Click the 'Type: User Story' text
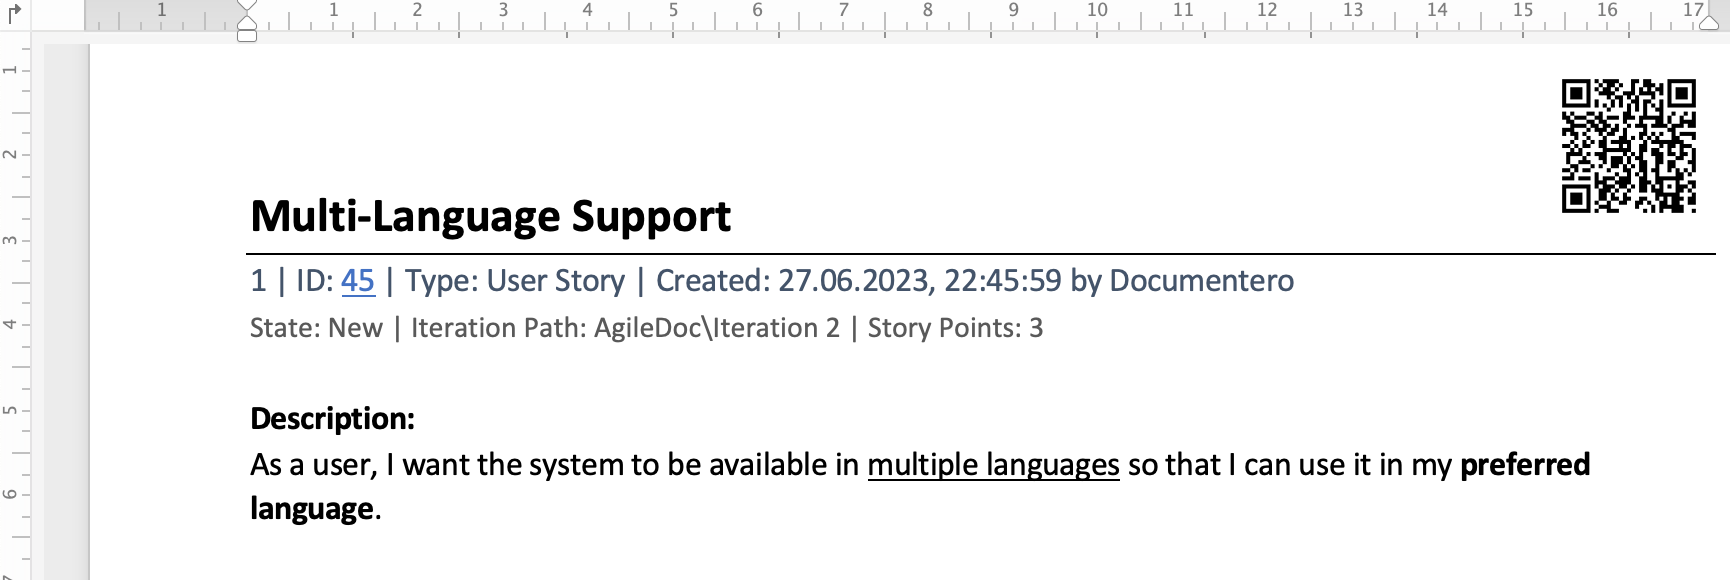 click(x=514, y=281)
